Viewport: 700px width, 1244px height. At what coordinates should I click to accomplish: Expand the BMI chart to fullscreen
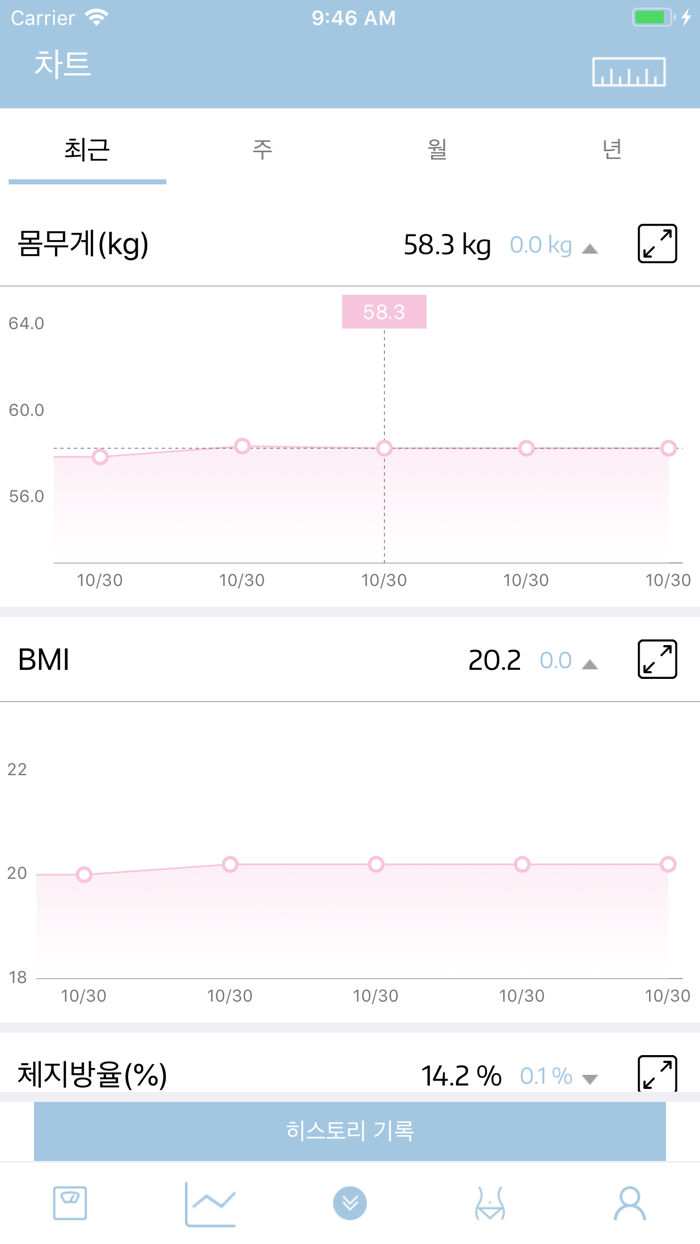[657, 660]
